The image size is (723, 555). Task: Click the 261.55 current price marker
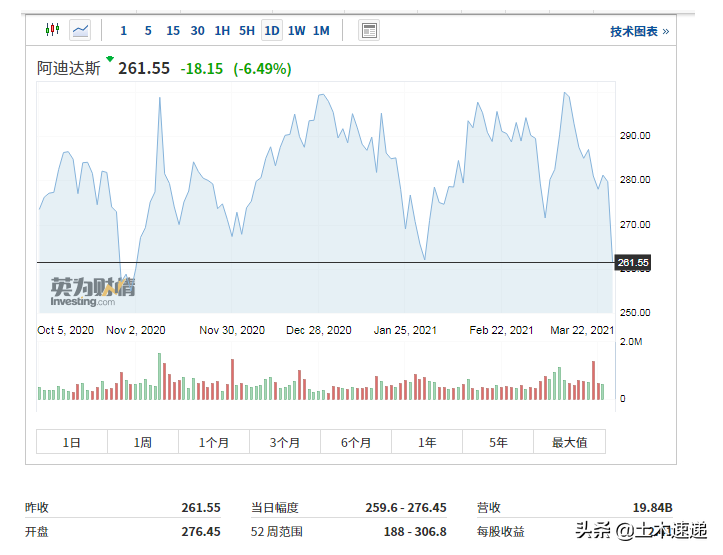[633, 263]
